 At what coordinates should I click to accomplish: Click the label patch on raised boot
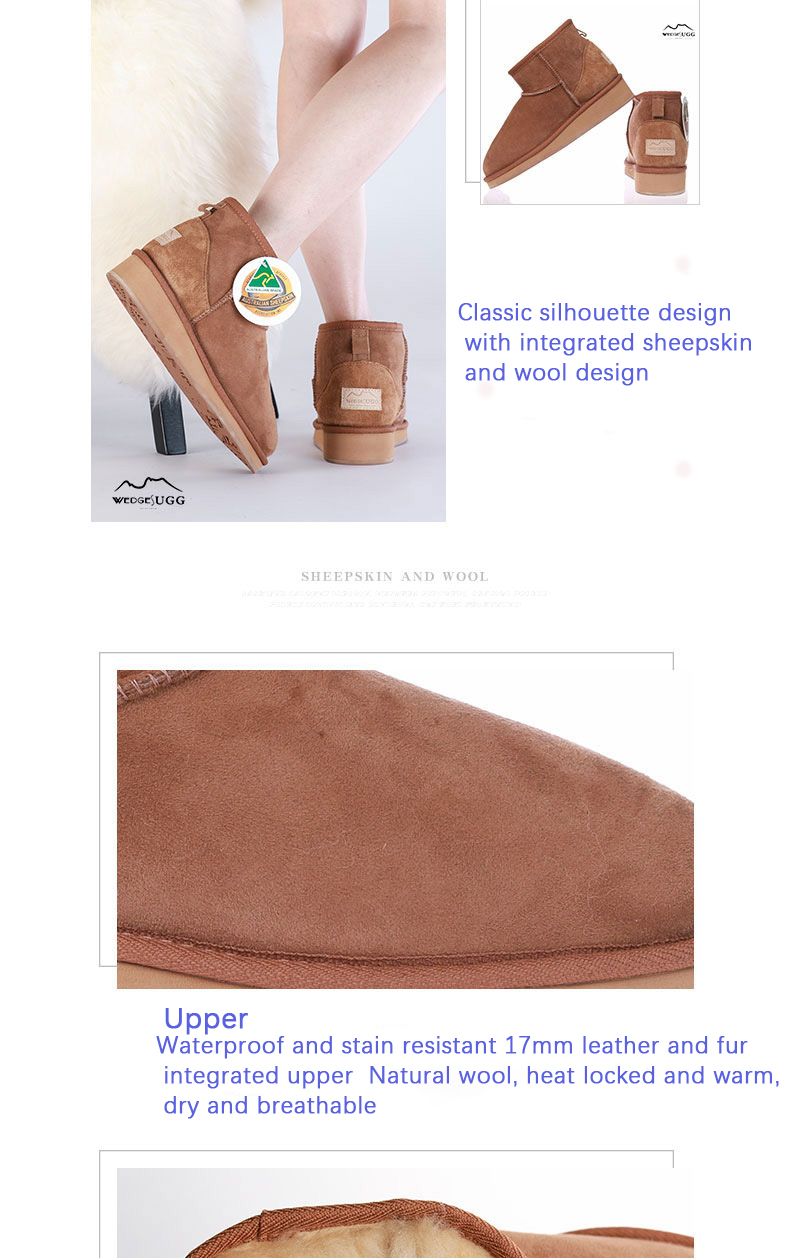tap(170, 236)
